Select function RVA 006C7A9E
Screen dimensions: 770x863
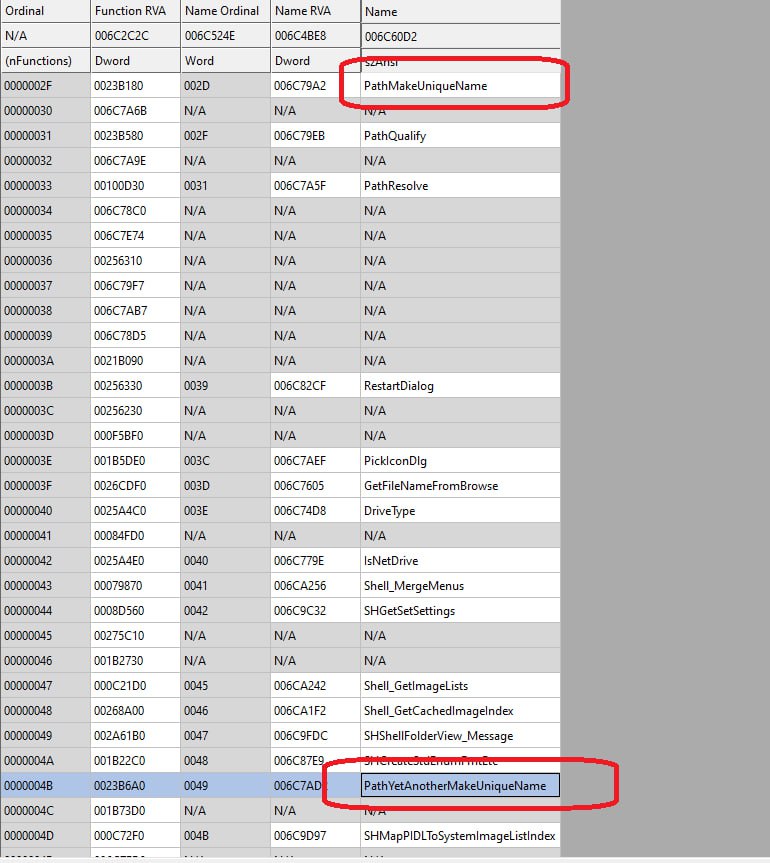[135, 161]
